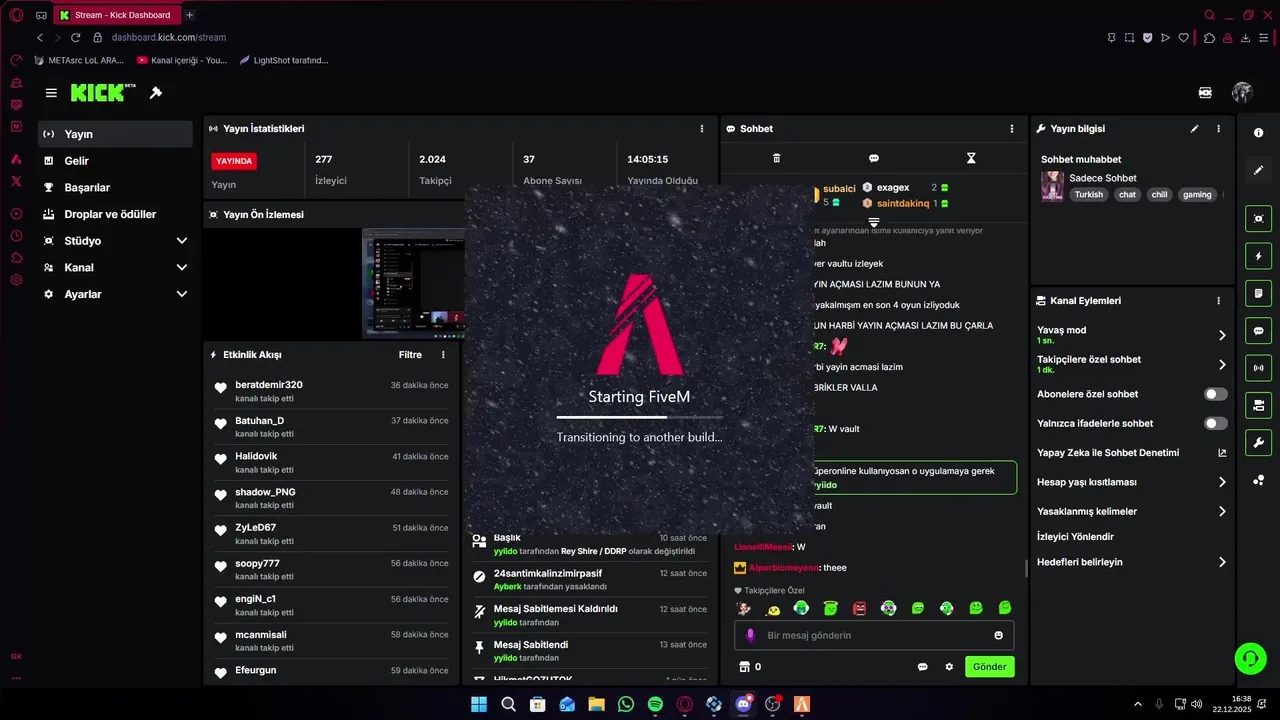
Task: Open Yayın İstatistikleri three-dot menu
Action: pyautogui.click(x=702, y=129)
